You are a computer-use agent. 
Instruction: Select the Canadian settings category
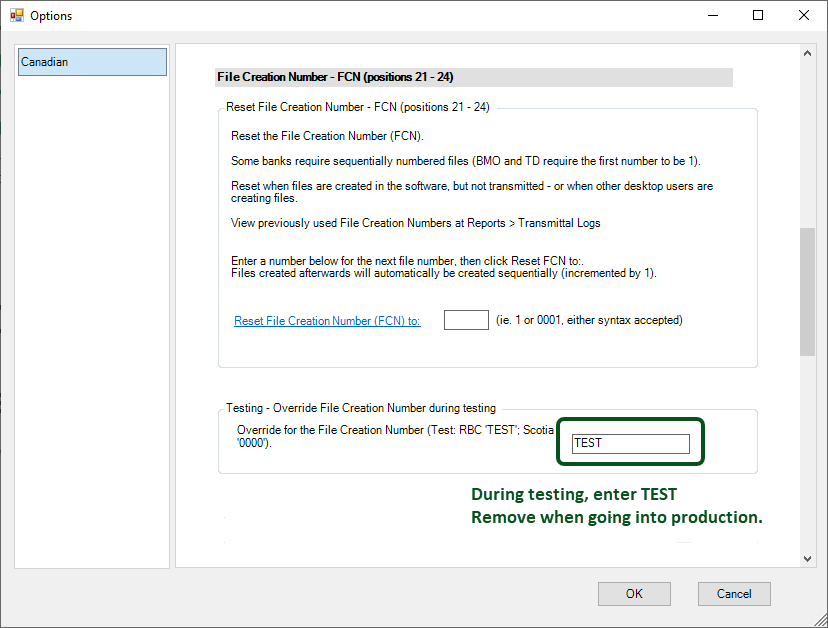click(91, 61)
